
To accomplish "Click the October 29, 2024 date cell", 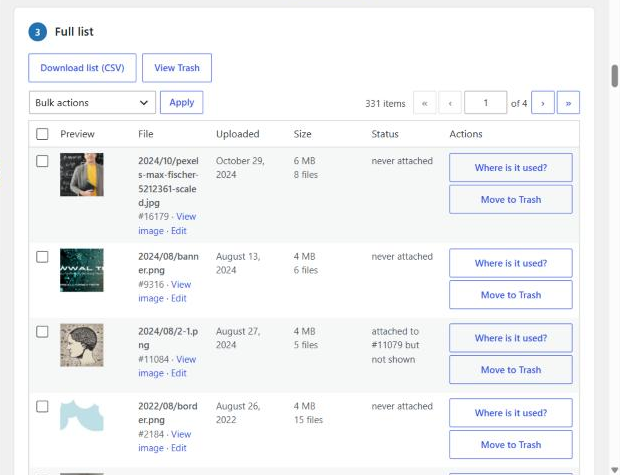I will [x=240, y=168].
